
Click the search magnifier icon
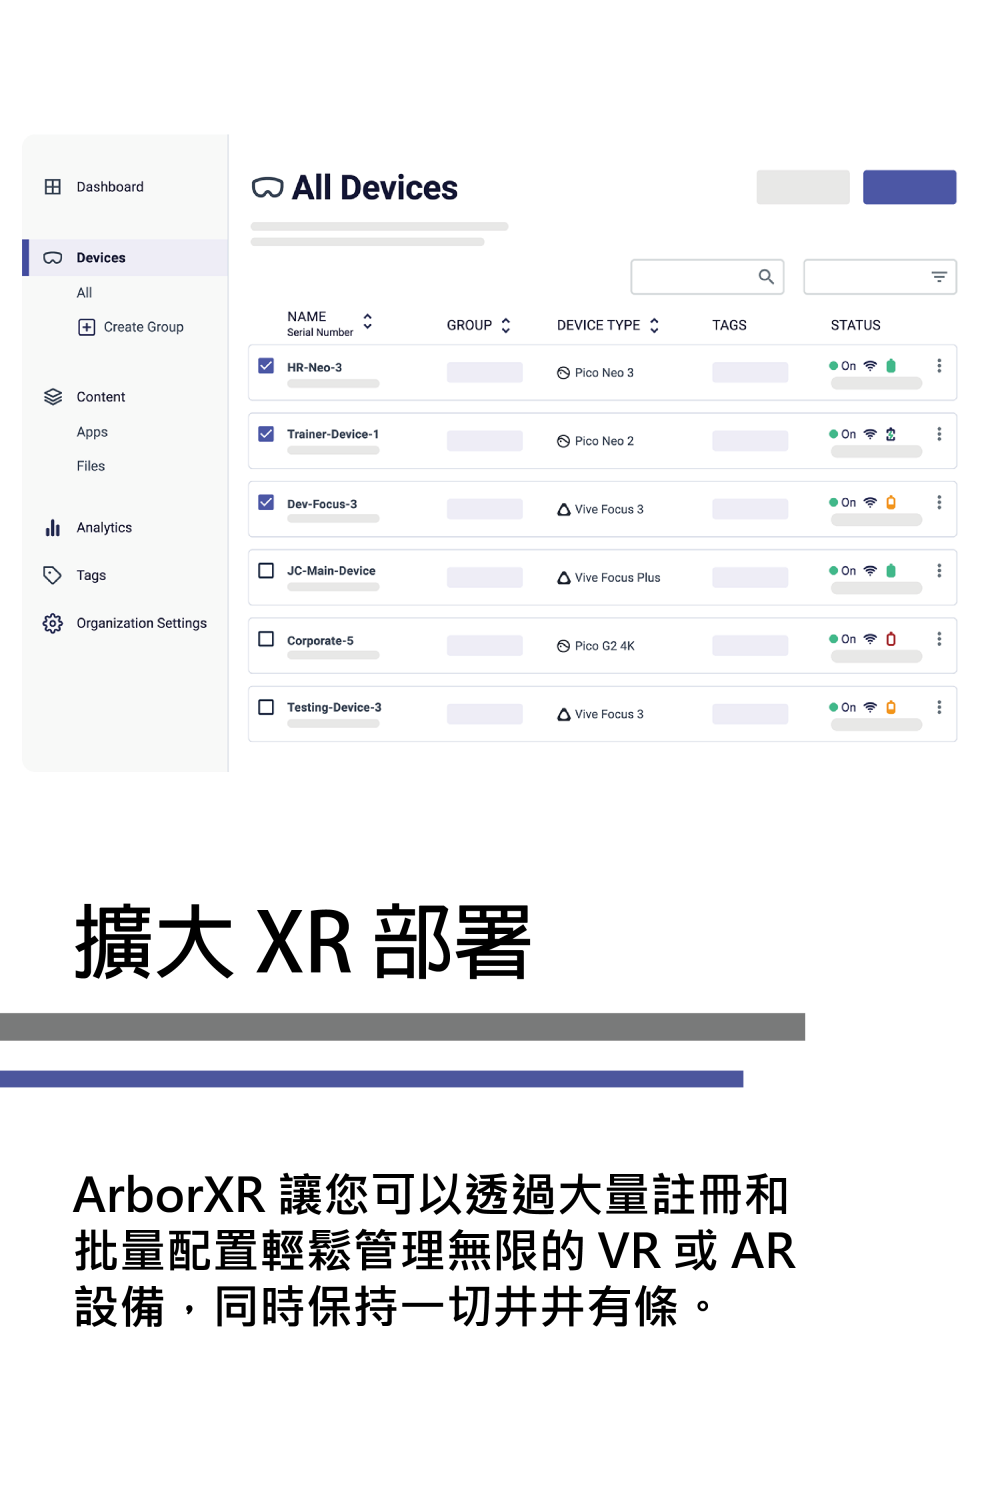pyautogui.click(x=766, y=277)
